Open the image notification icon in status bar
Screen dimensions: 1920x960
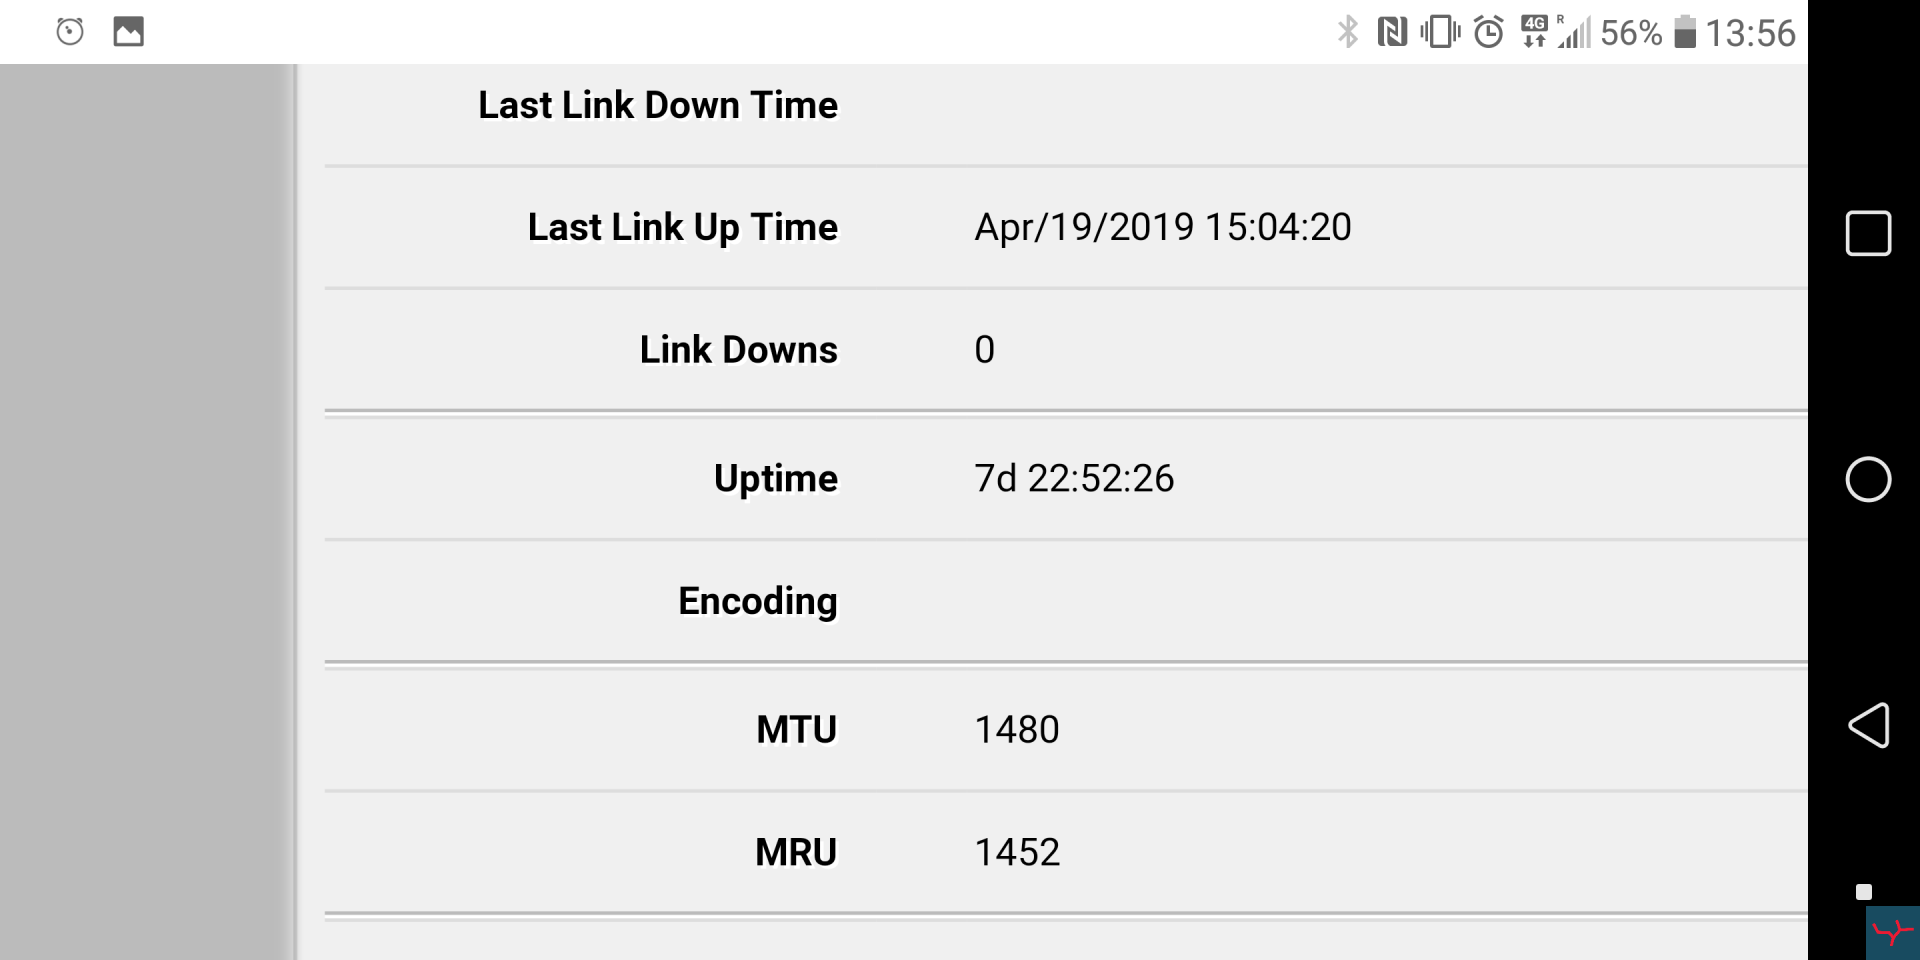point(128,32)
